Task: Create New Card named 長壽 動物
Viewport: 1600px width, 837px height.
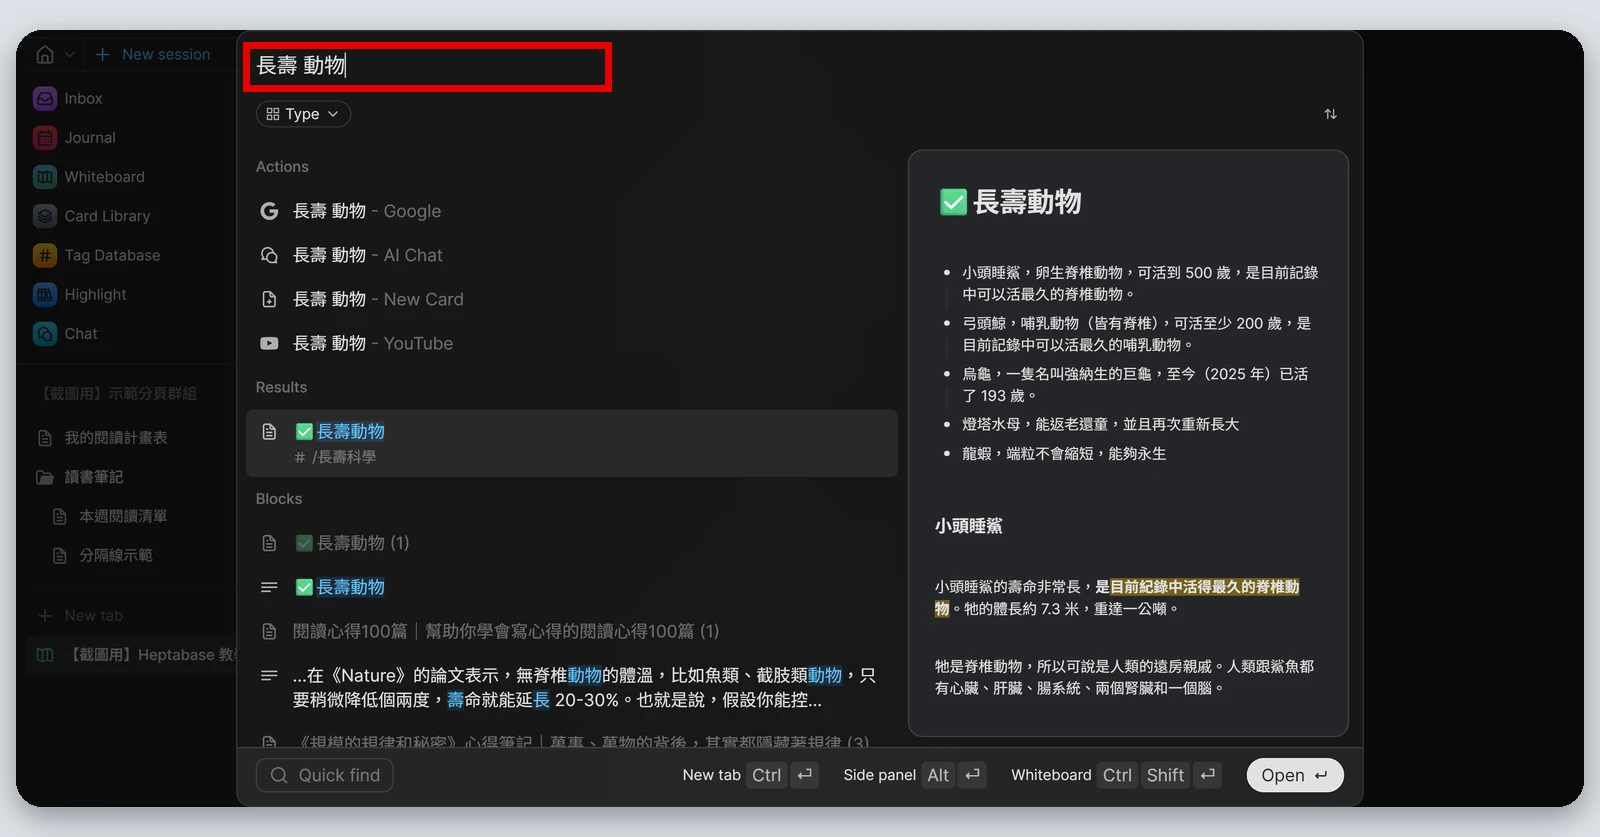Action: (x=571, y=299)
